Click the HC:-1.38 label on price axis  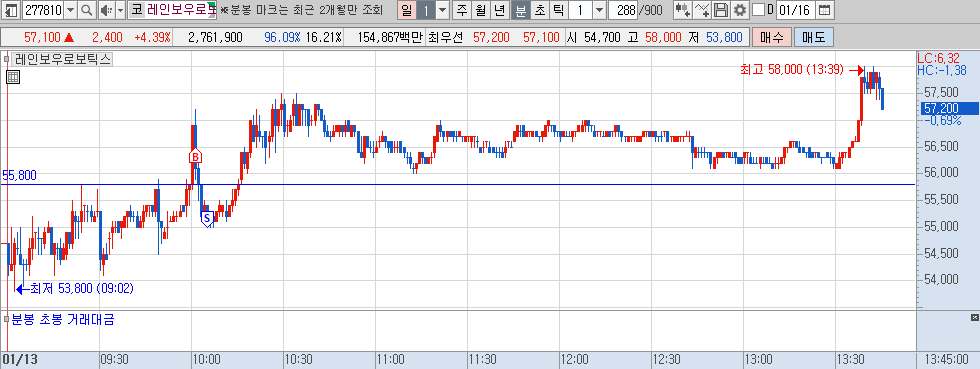(941, 71)
